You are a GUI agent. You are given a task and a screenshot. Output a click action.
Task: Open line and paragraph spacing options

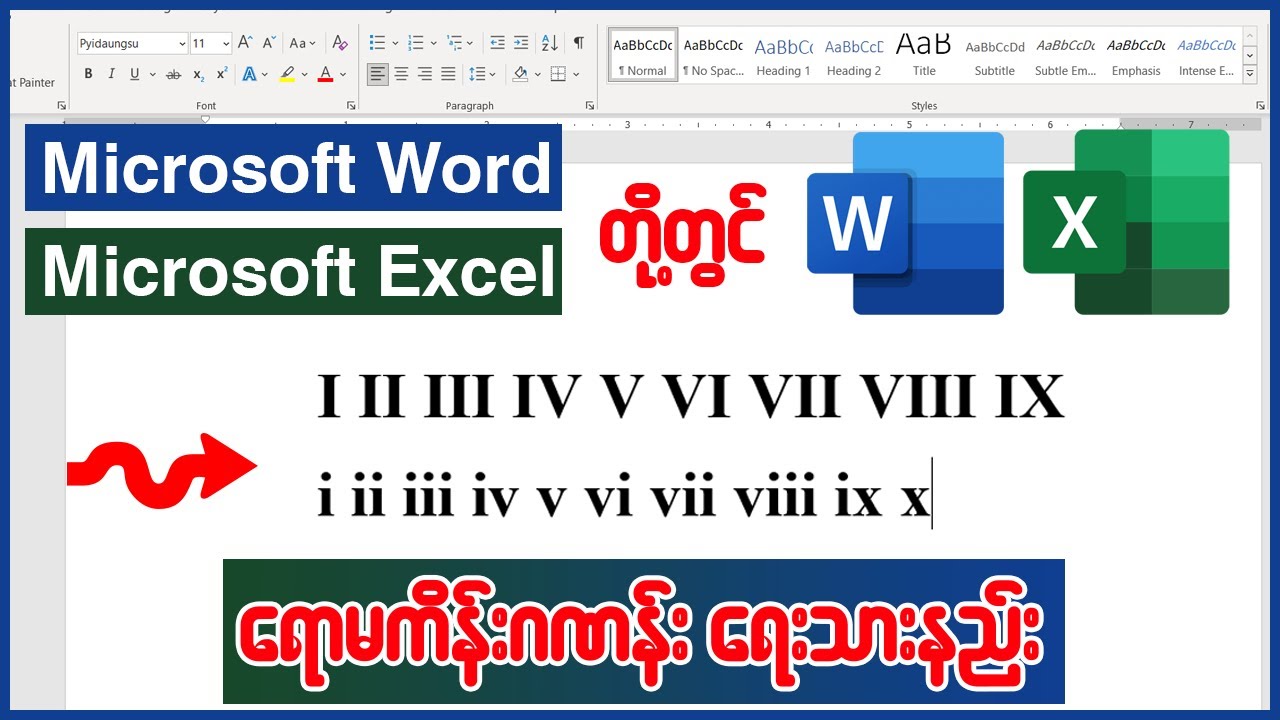pos(482,74)
